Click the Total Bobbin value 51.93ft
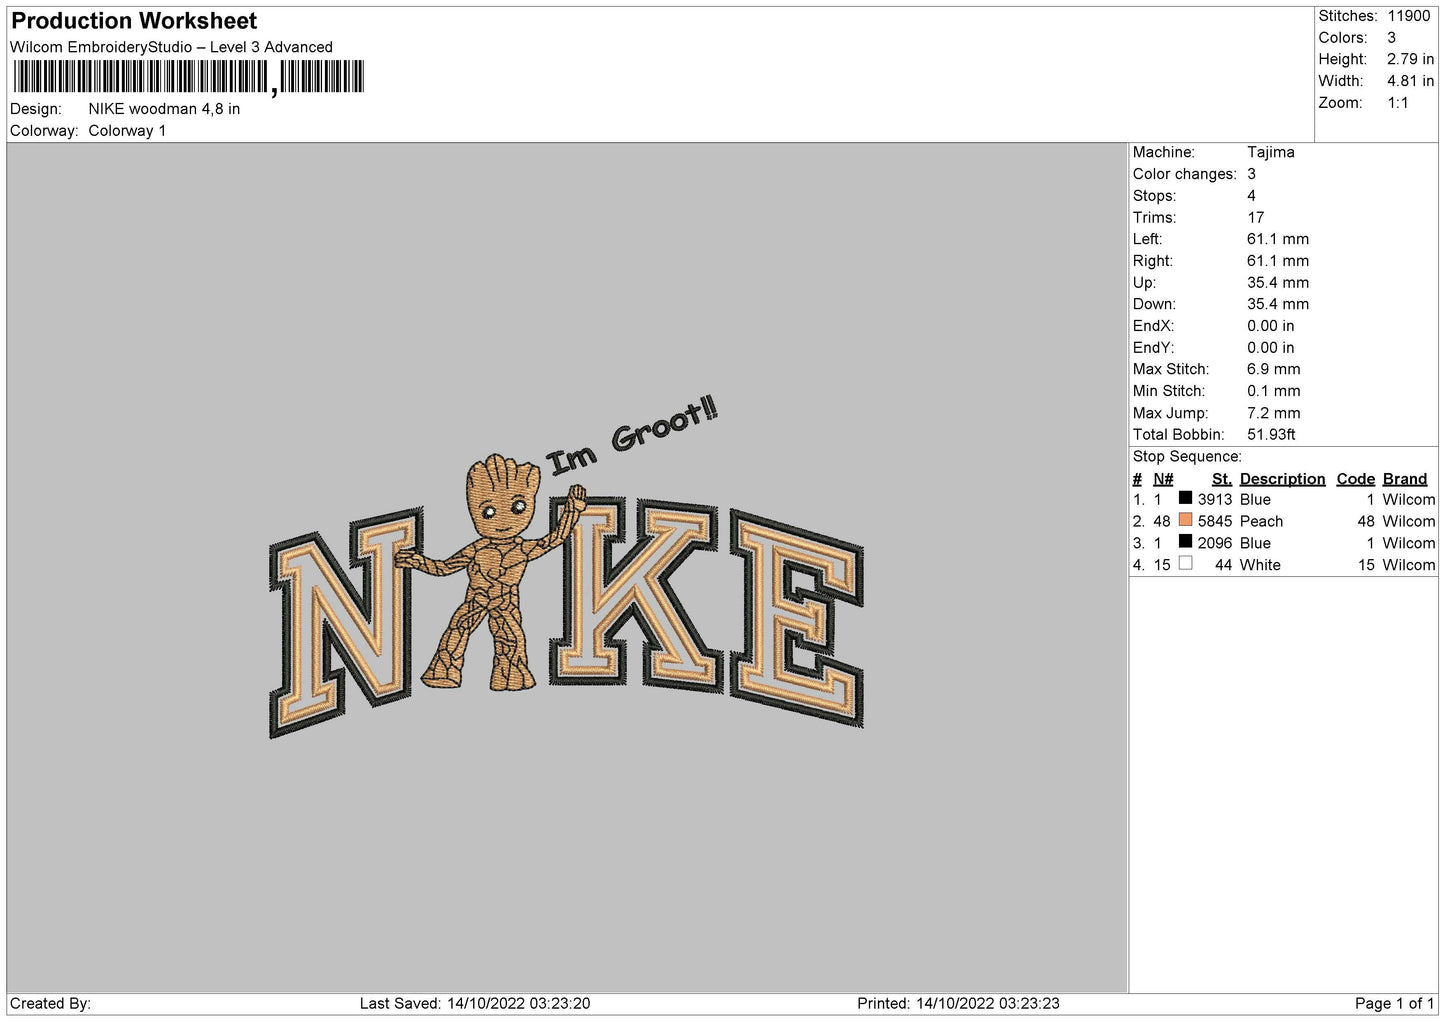 pos(1271,435)
